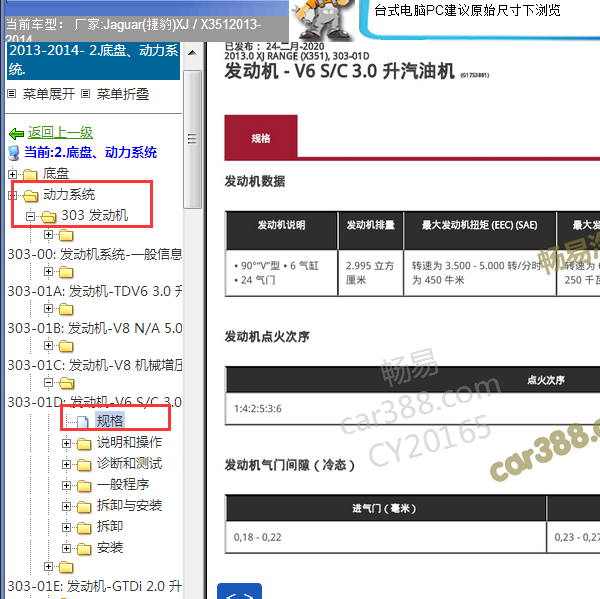This screenshot has width=600, height=599.
Task: Click the 1:4:2:5:3:6 firing order cell
Action: pos(412,408)
